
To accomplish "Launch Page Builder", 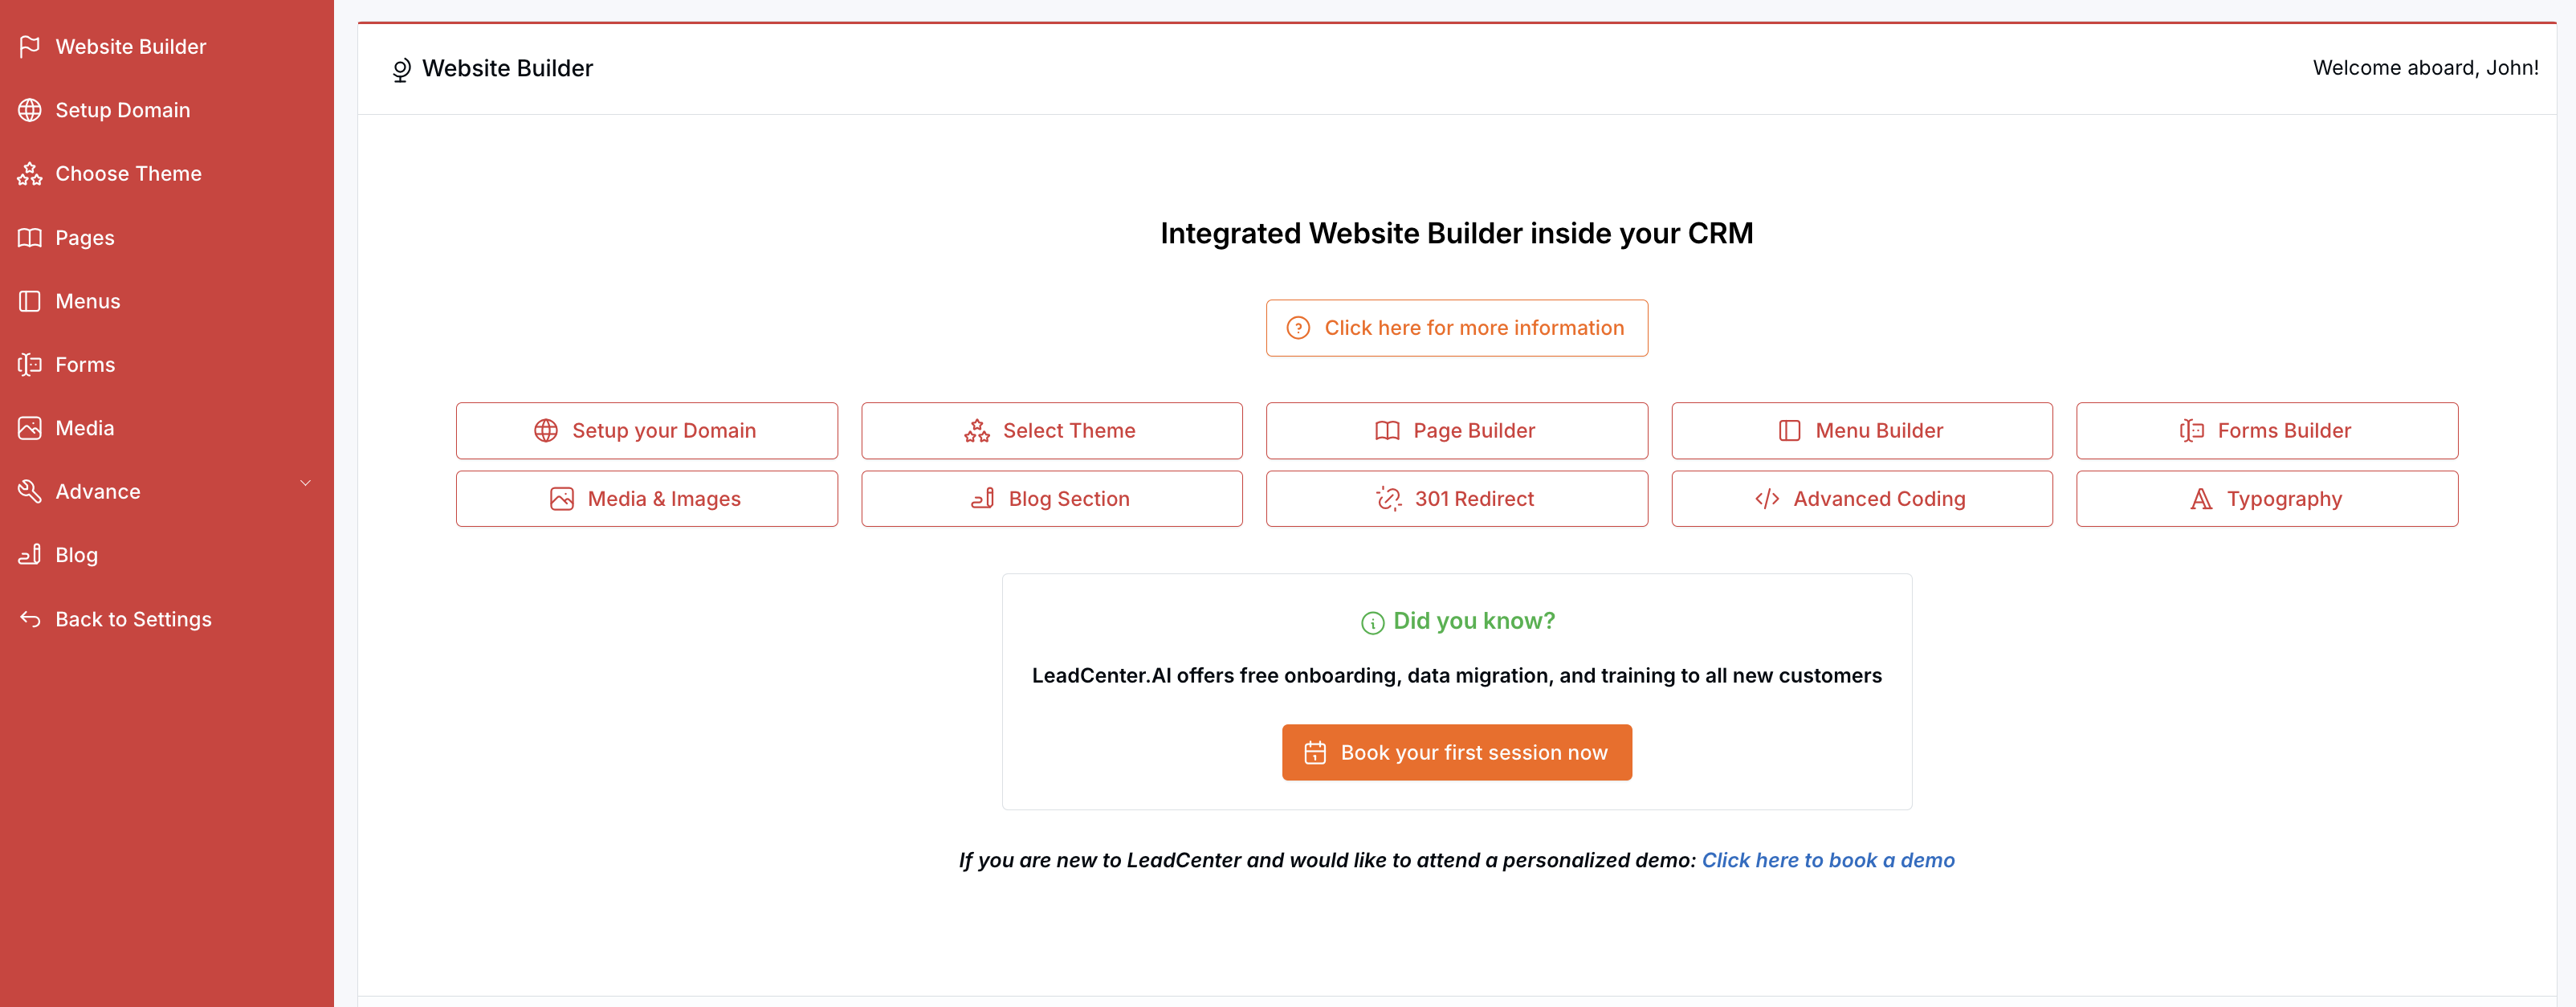I will pyautogui.click(x=1456, y=431).
